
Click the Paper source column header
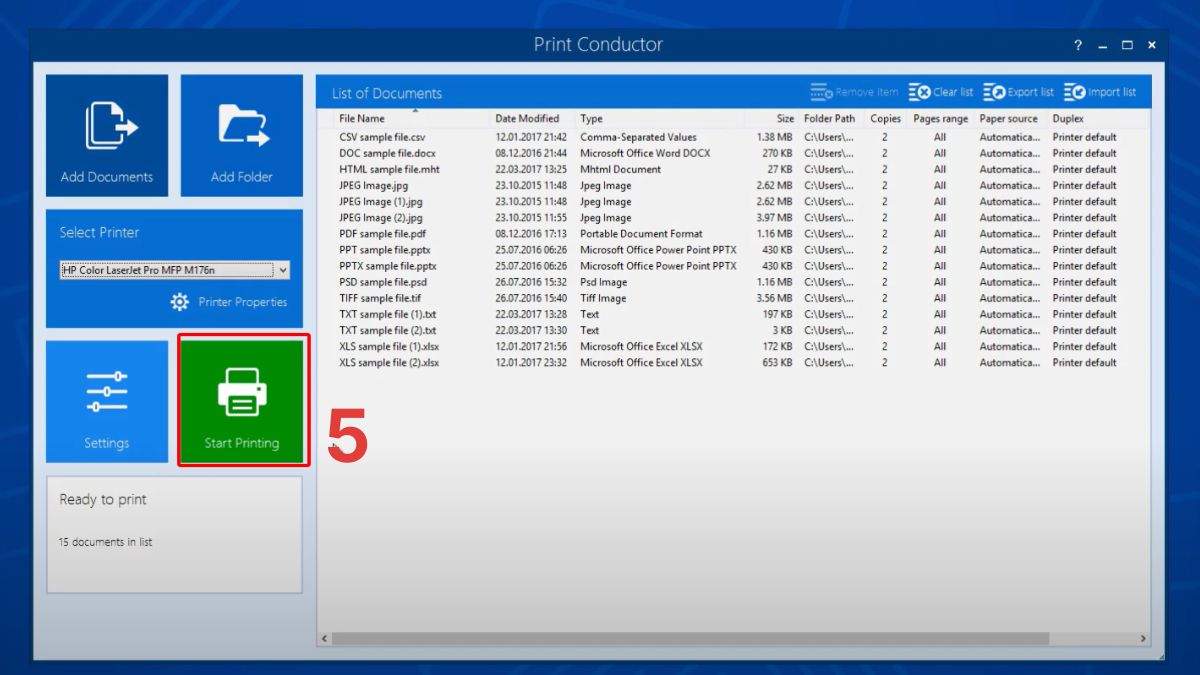[x=1009, y=118]
